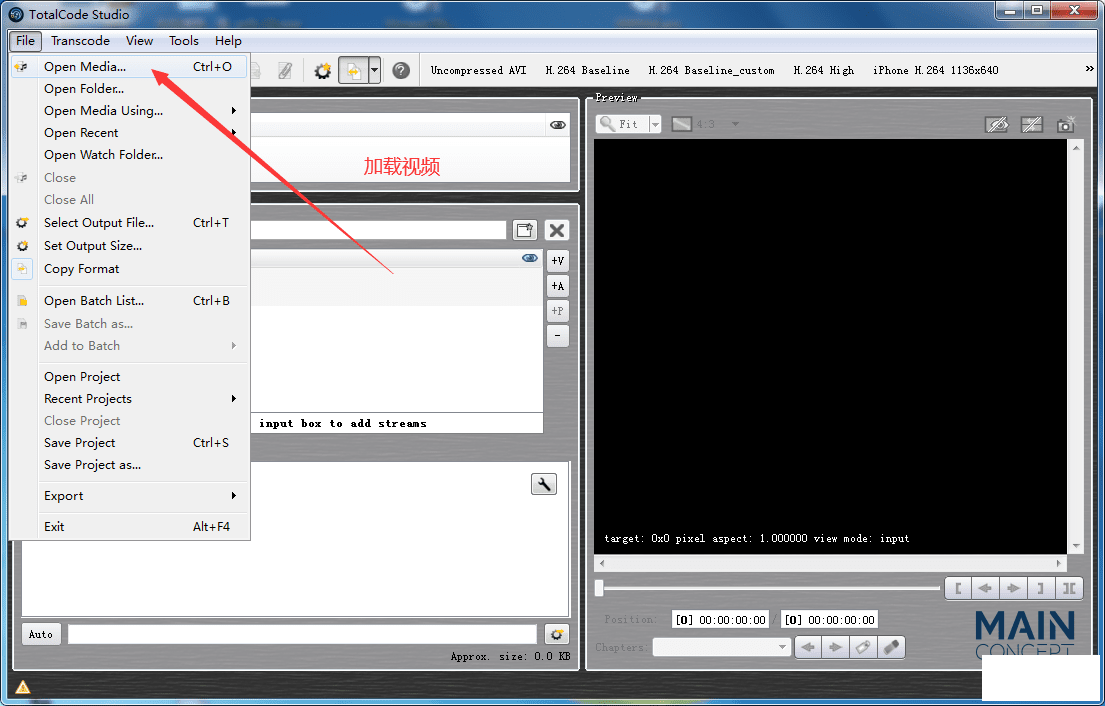Open the Tools menu
1105x706 pixels.
(x=184, y=41)
